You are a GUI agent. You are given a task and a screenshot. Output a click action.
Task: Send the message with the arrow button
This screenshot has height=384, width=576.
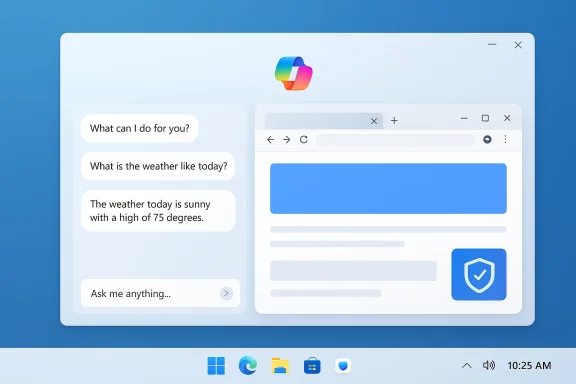point(226,293)
